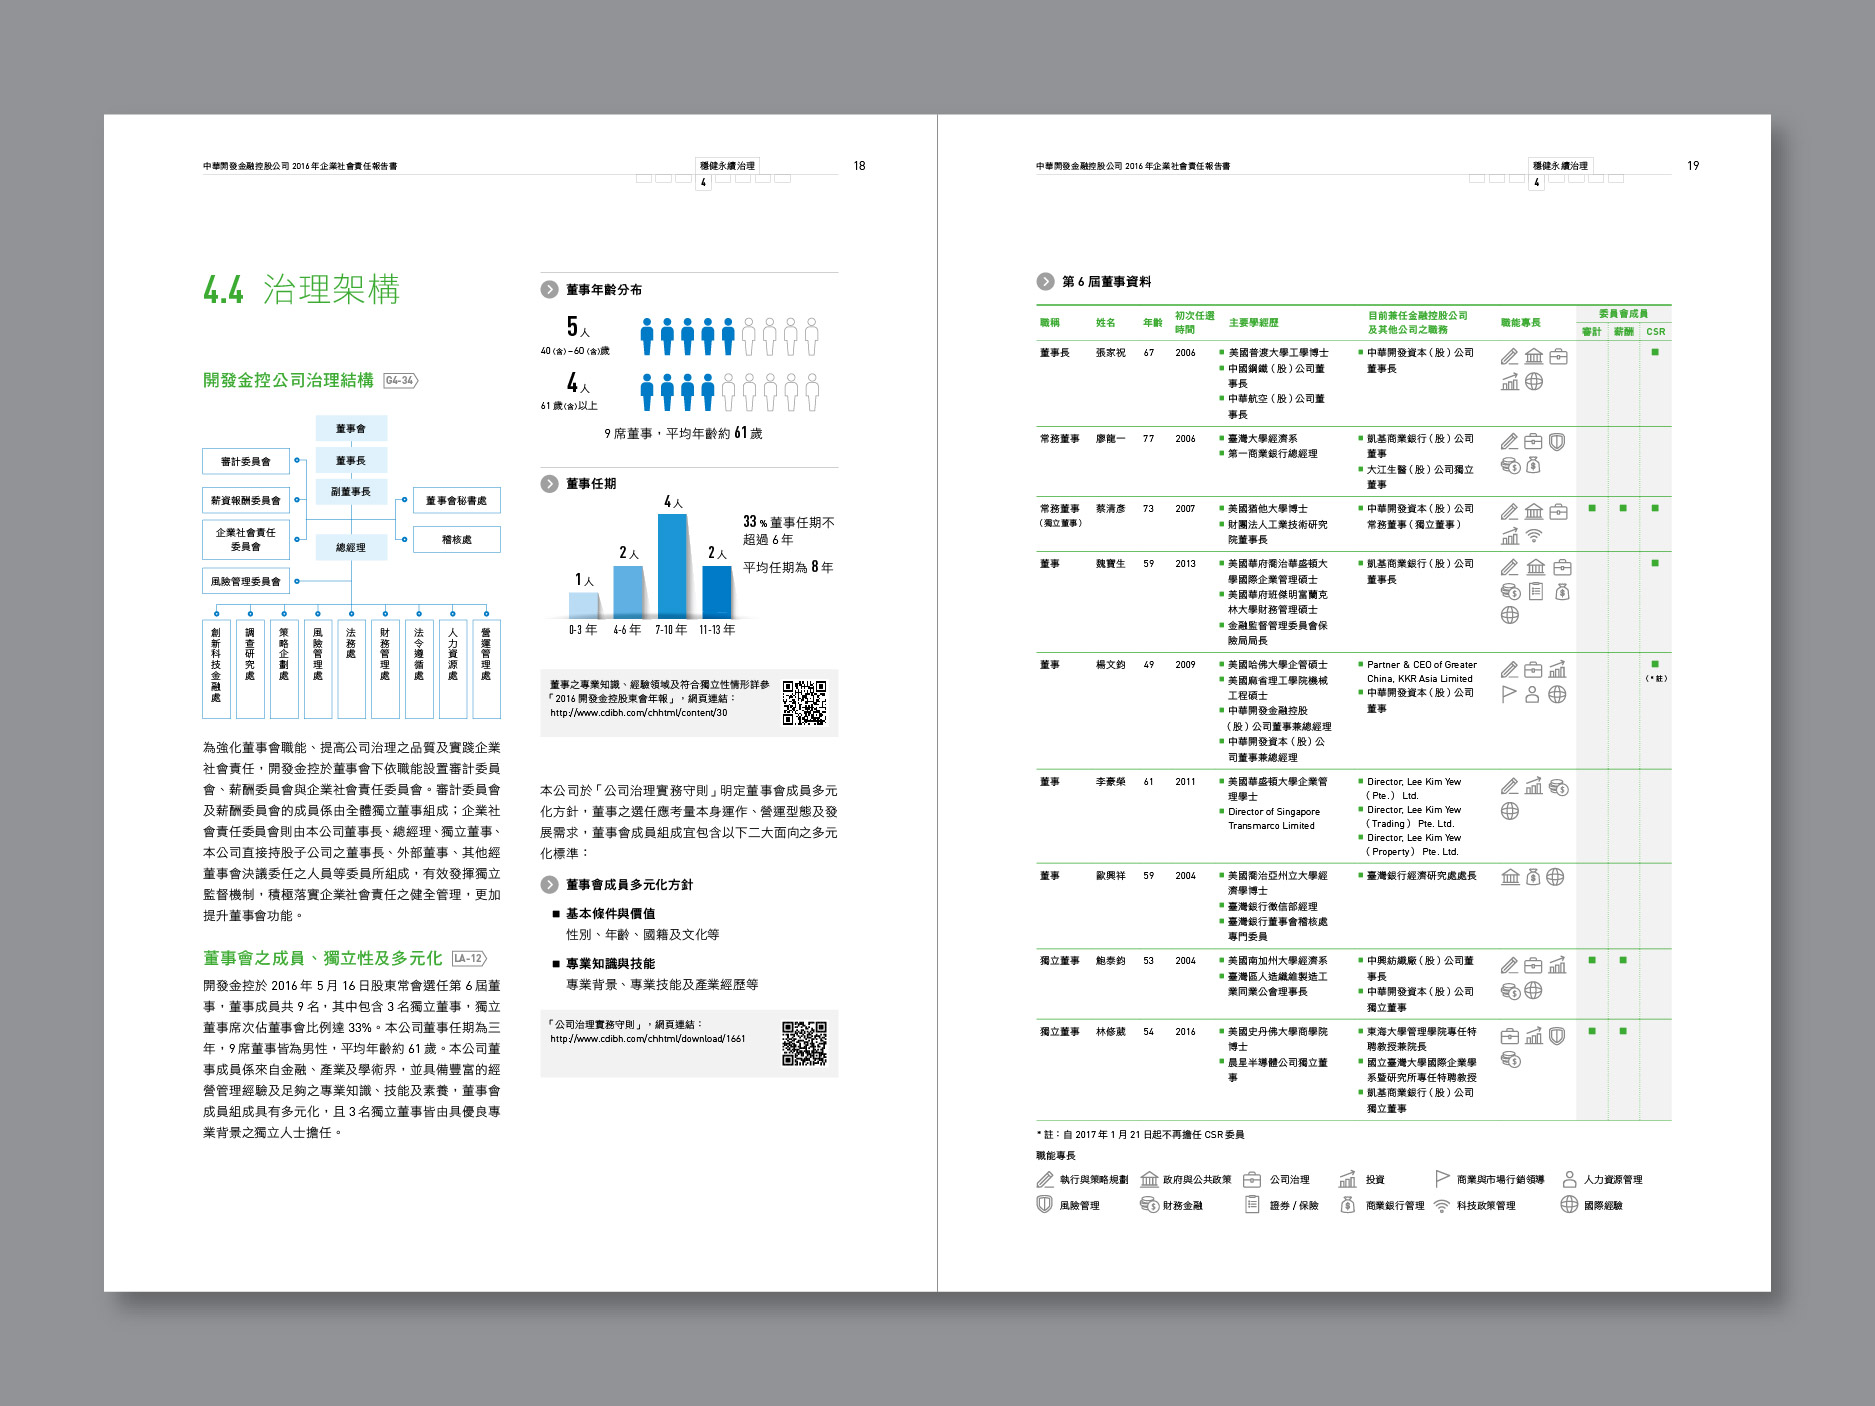Image resolution: width=1875 pixels, height=1406 pixels.
Task: Click the name 魏寶生 in the directors table
Action: [x=1111, y=563]
